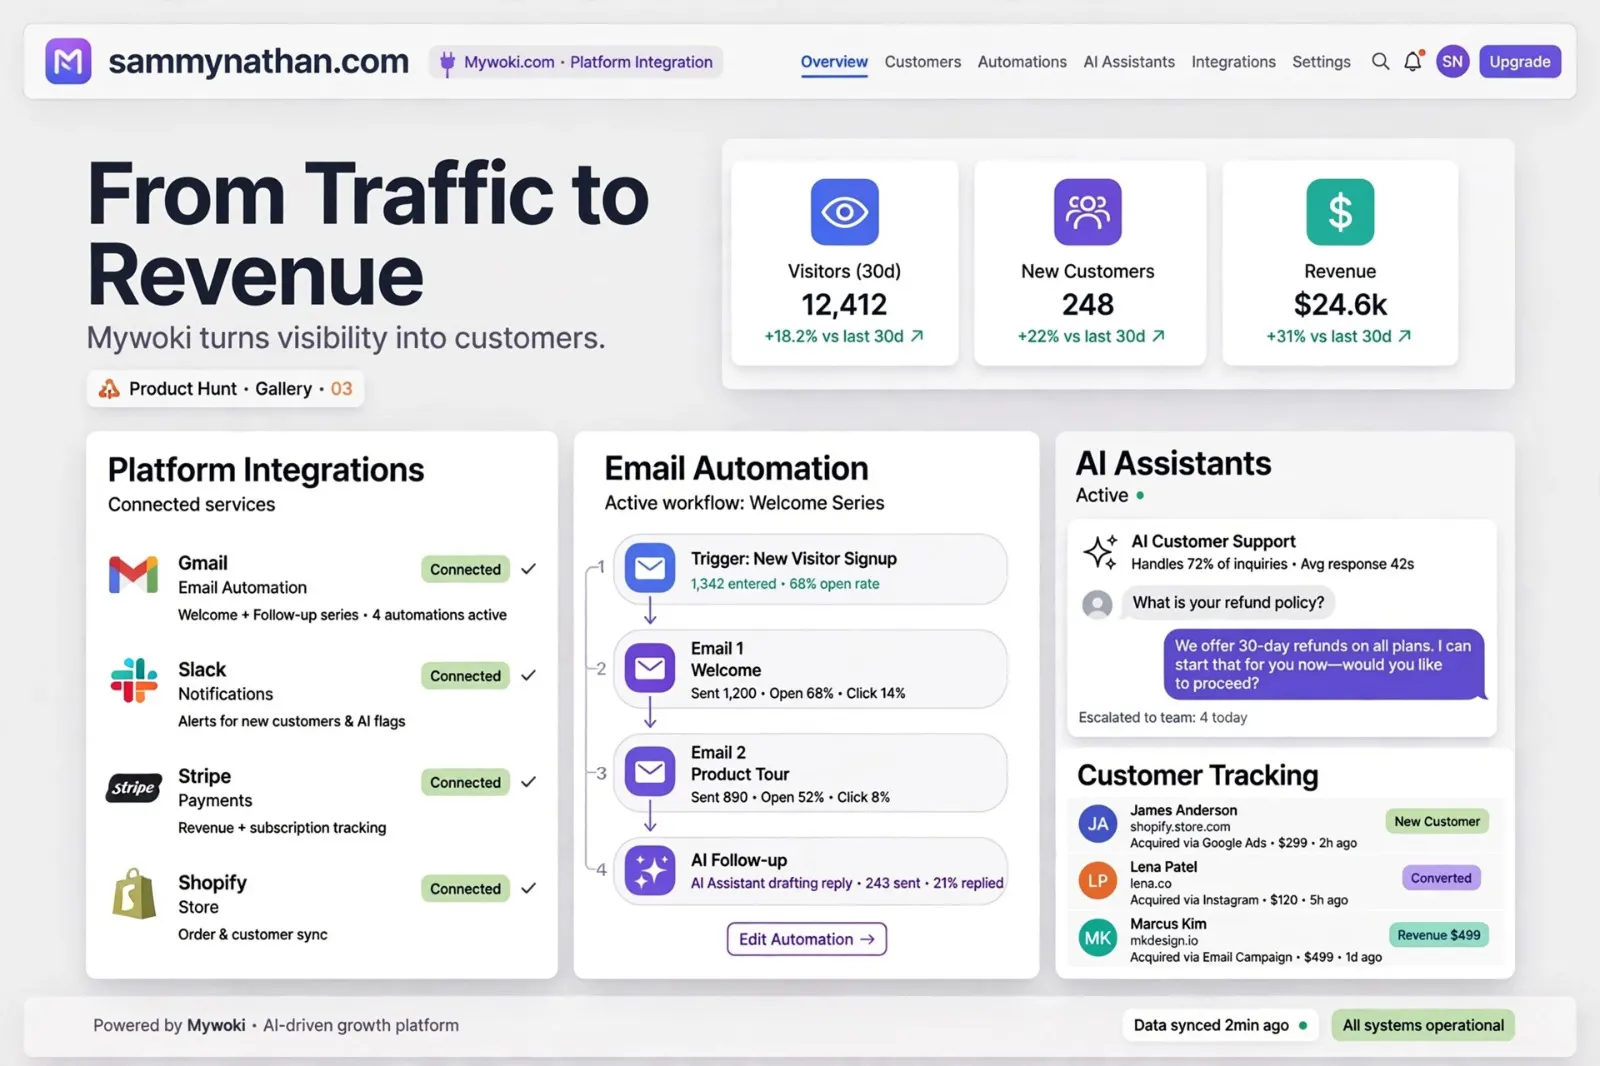This screenshot has width=1600, height=1066.
Task: Click the Data synced 2min ago status
Action: pyautogui.click(x=1220, y=1025)
